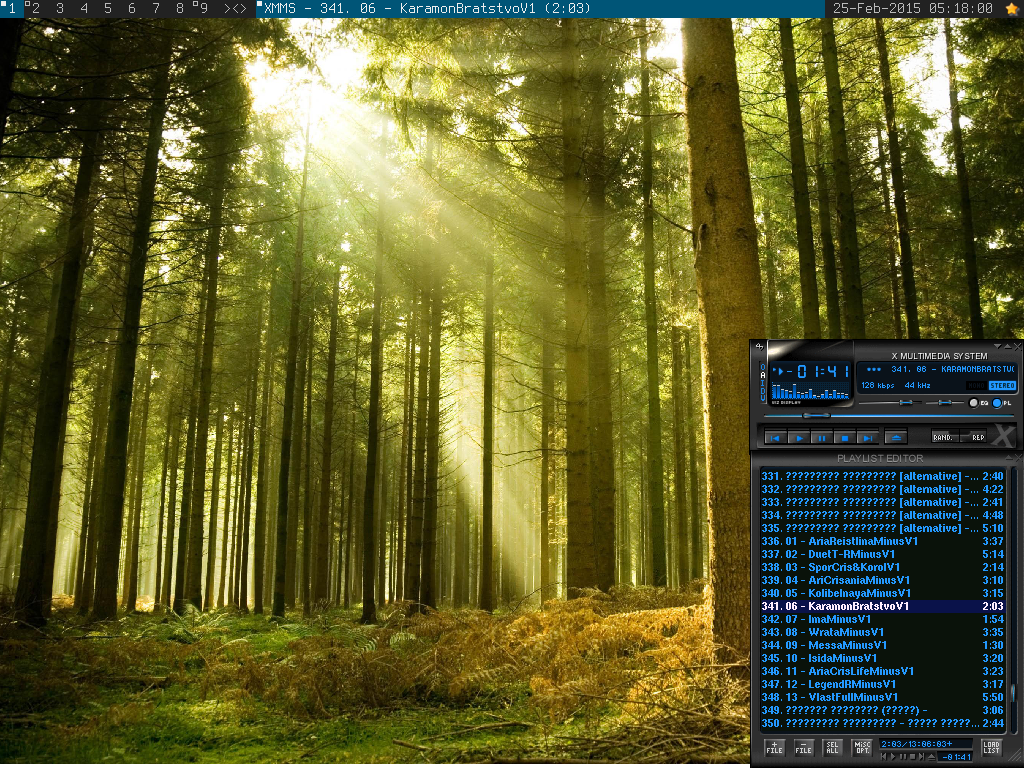The width and height of the screenshot is (1024, 768).
Task: Shade the Playlist Editor with its triangle button
Action: coord(1010,458)
